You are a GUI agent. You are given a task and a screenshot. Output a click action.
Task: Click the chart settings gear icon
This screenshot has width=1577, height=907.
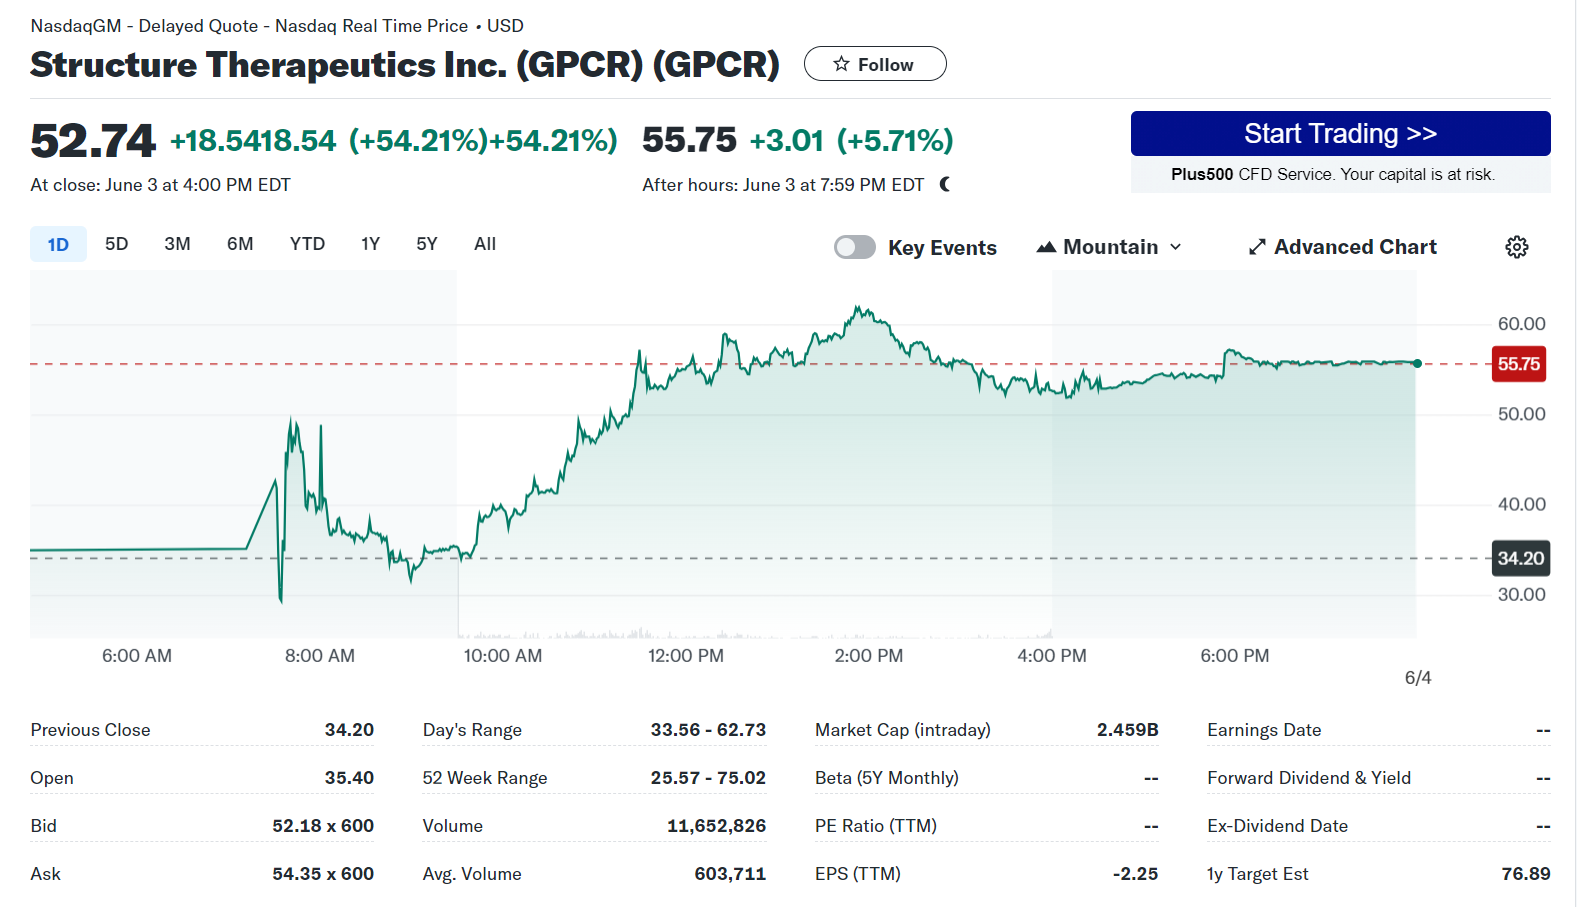[x=1516, y=247]
